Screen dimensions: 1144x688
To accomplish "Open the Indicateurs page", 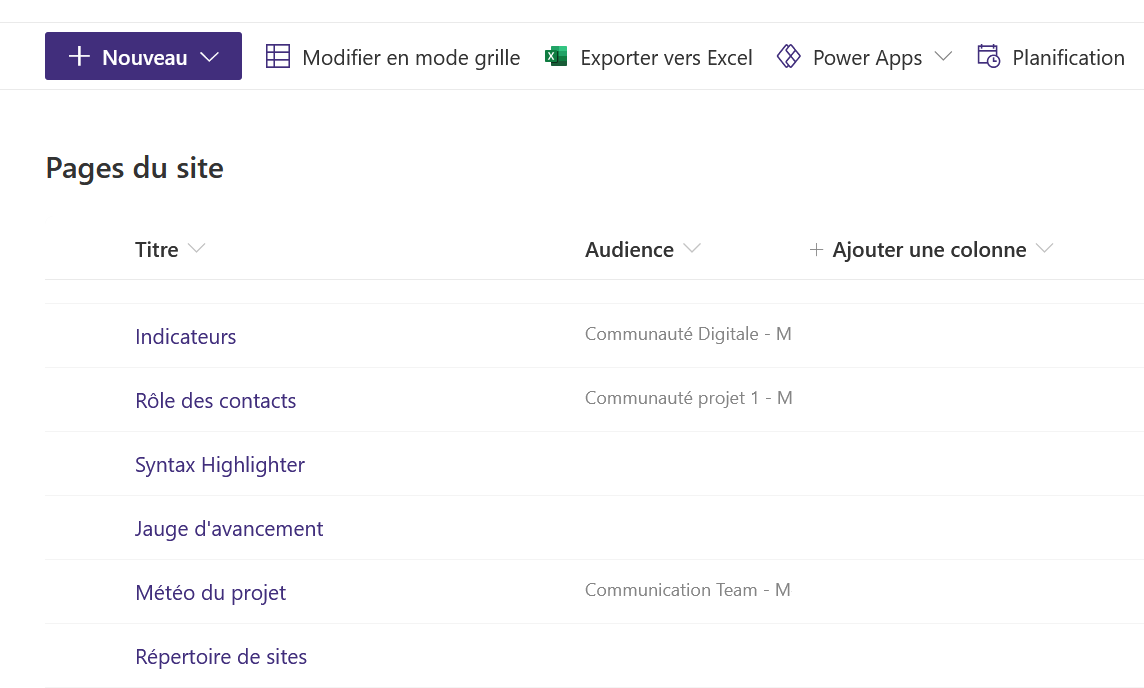I will 185,336.
